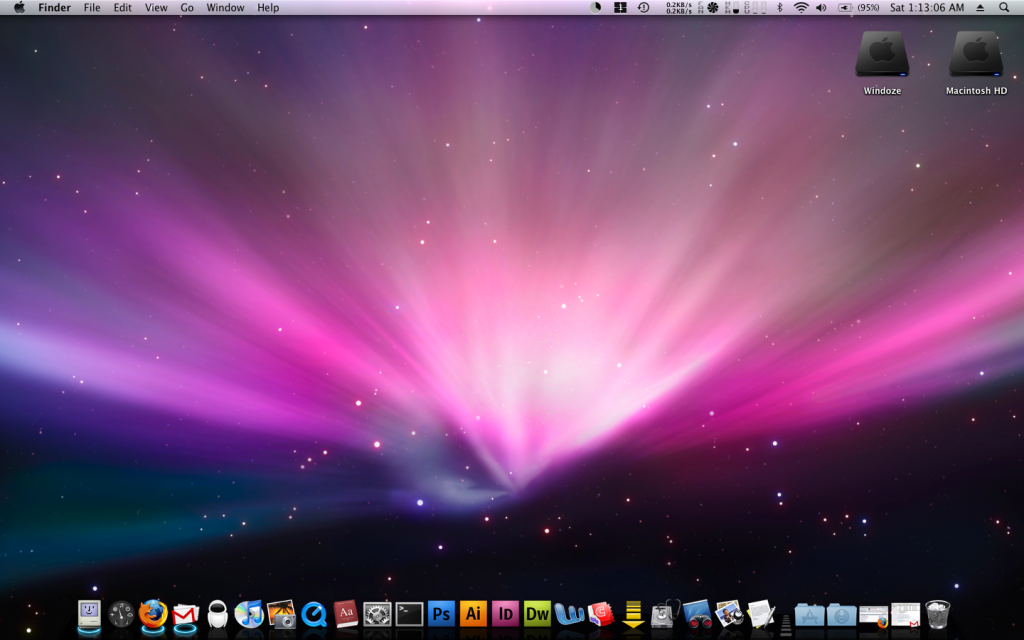1024x640 pixels.
Task: Open the Bluetooth menu in menu bar
Action: pos(779,8)
